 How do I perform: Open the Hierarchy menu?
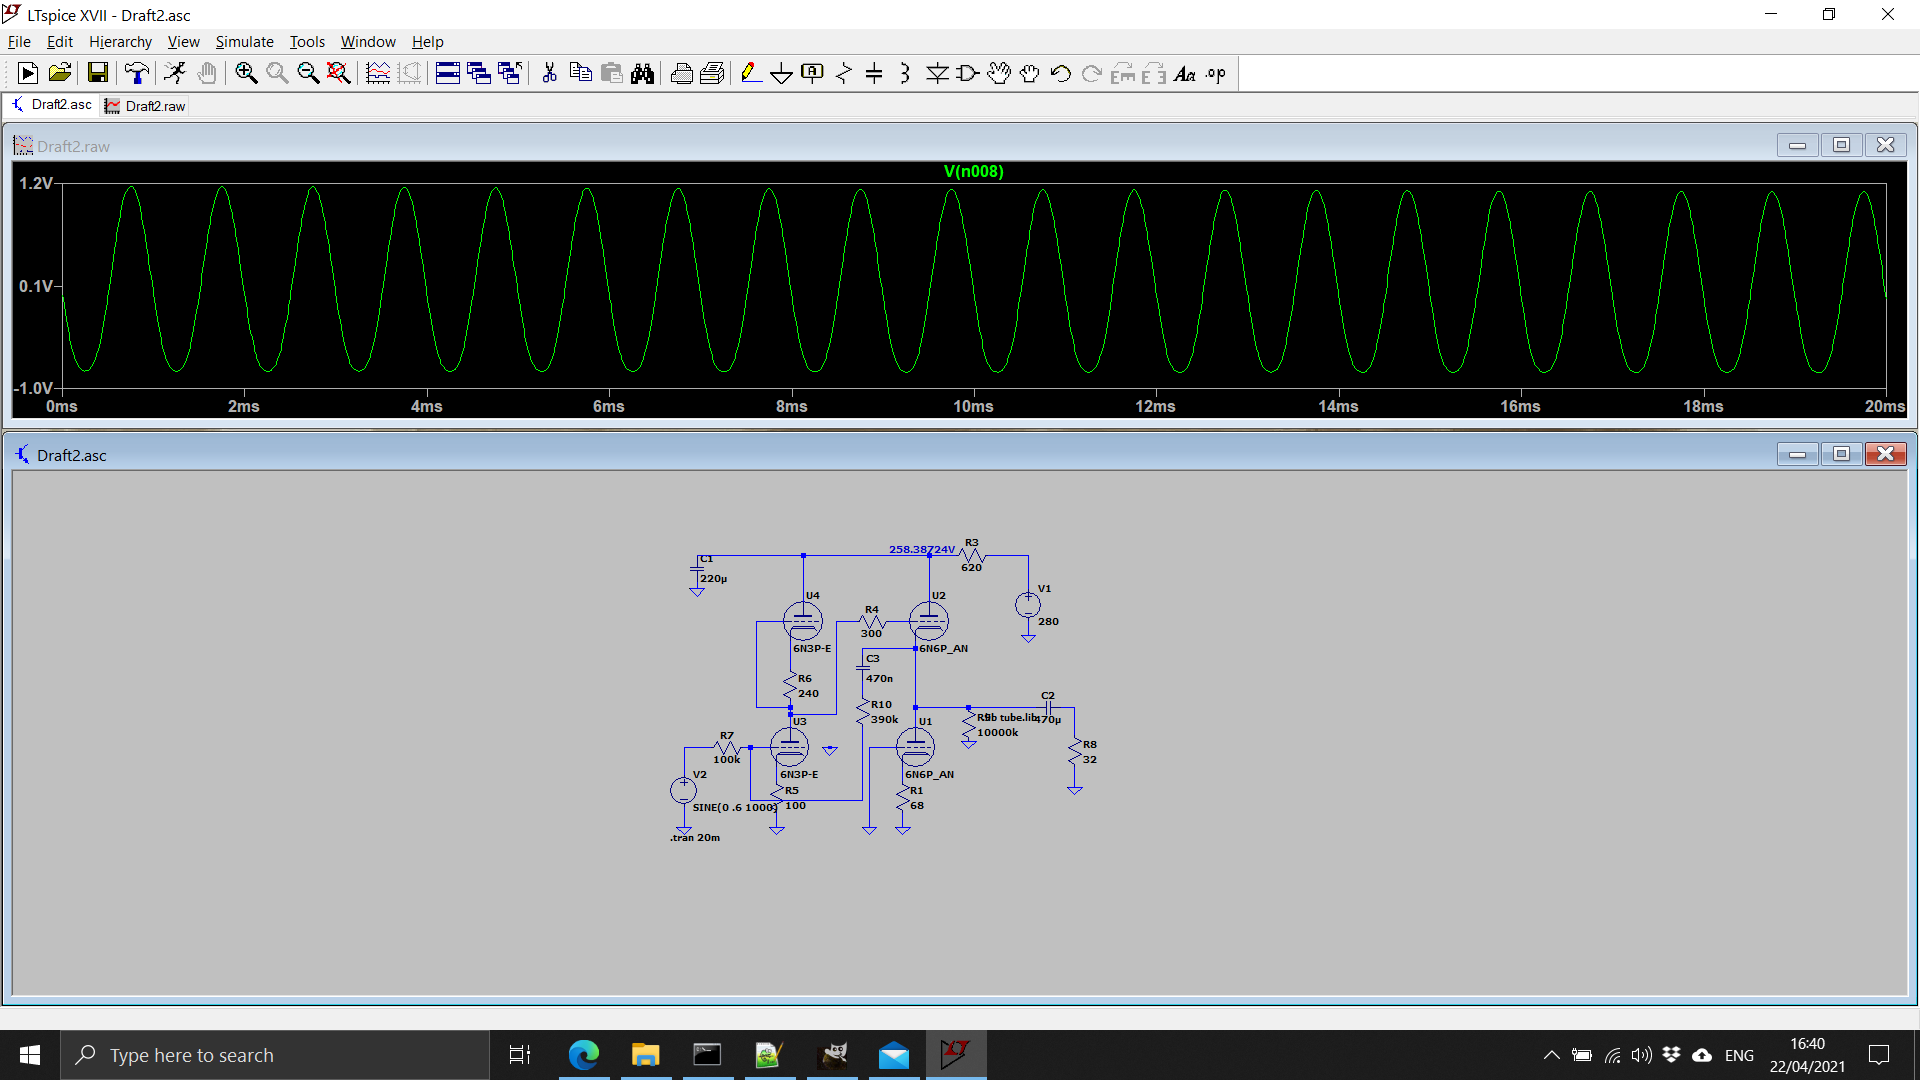[x=120, y=41]
